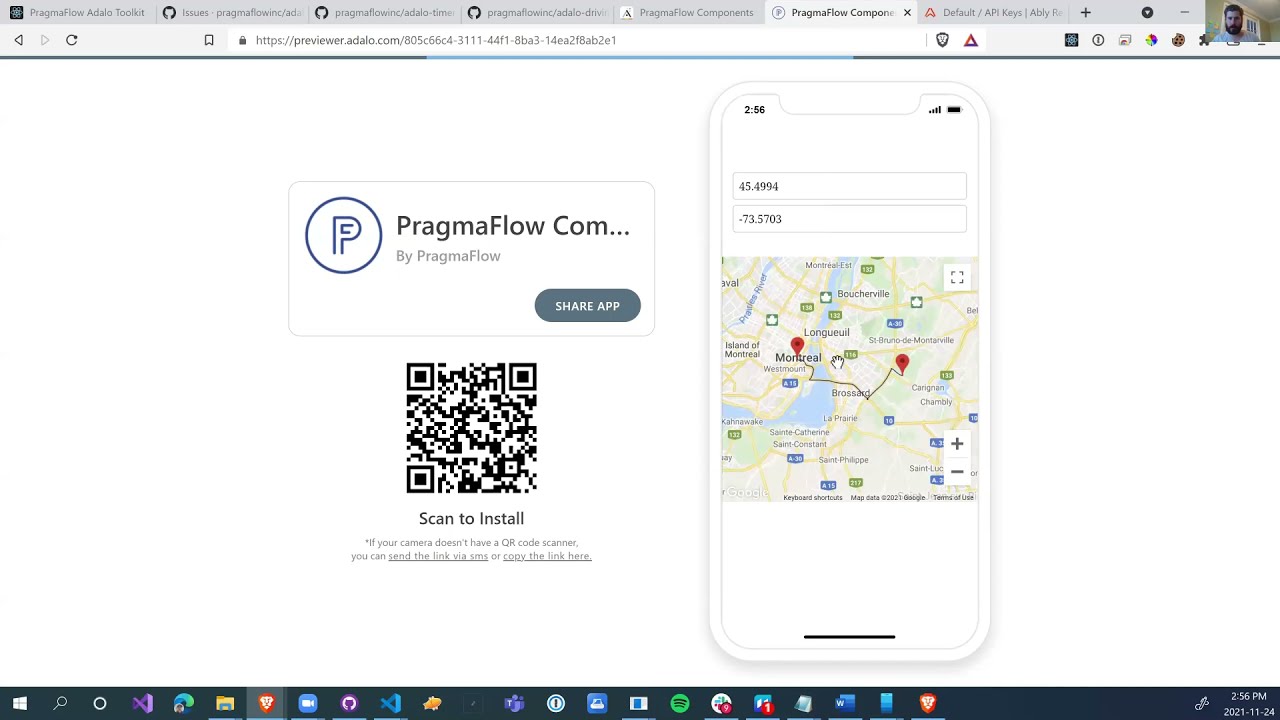Open Brave Rewards triangle icon
The height and width of the screenshot is (720, 1280).
click(x=971, y=40)
